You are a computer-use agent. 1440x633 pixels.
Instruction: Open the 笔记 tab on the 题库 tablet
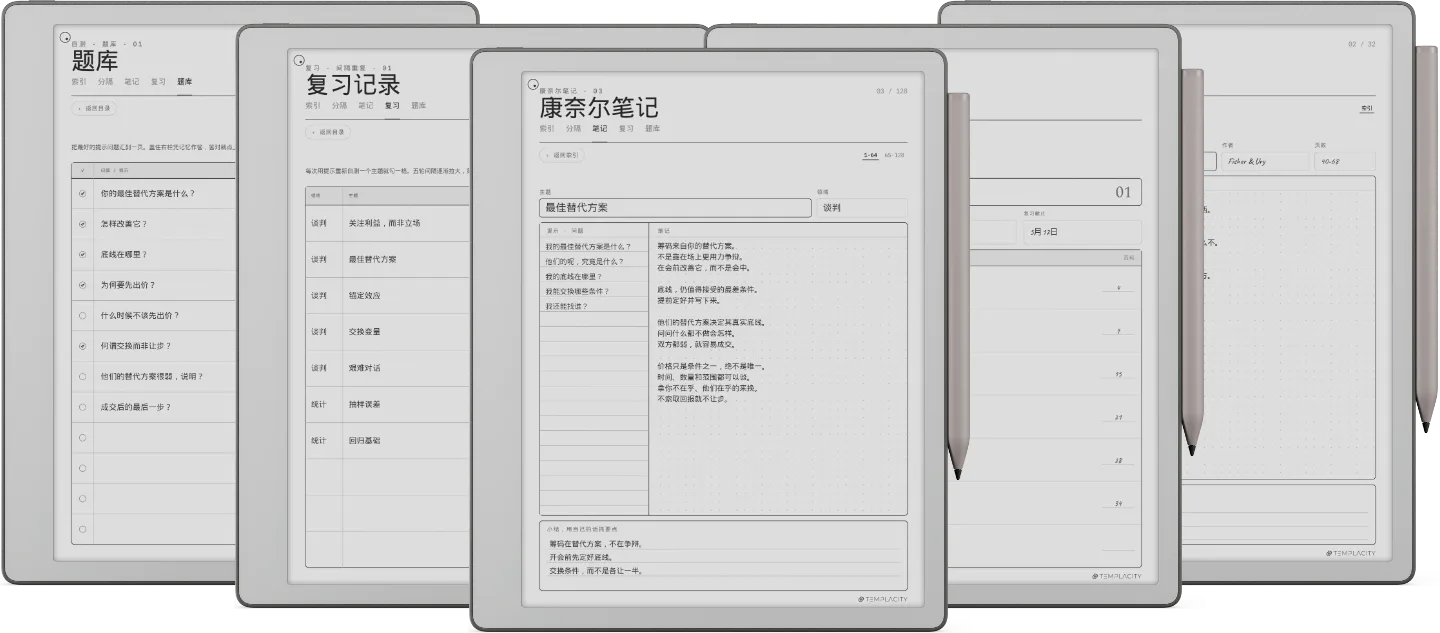(x=132, y=81)
